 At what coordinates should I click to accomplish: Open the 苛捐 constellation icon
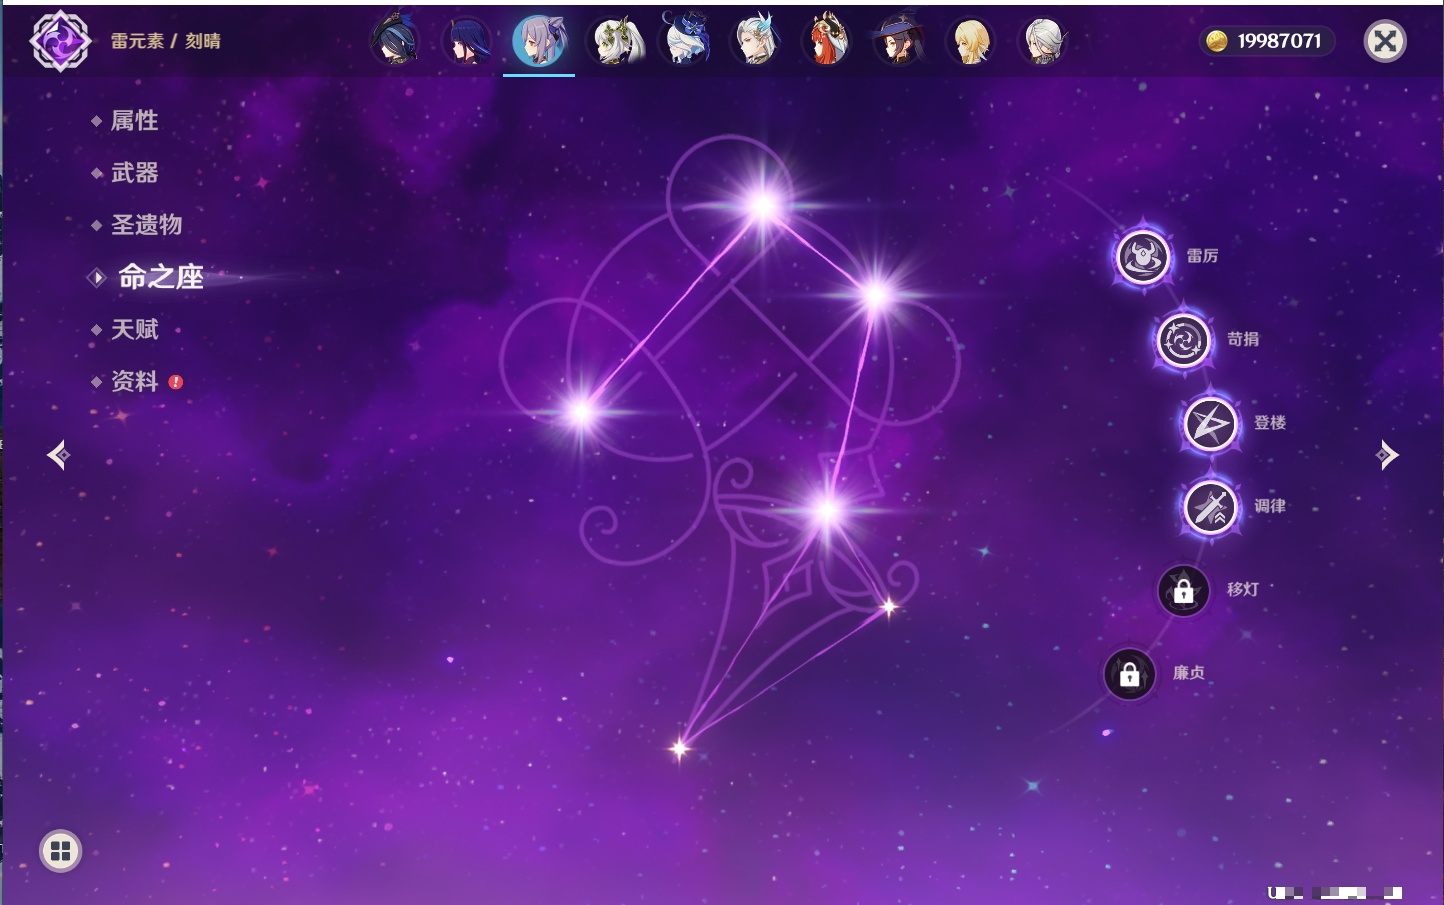point(1183,340)
